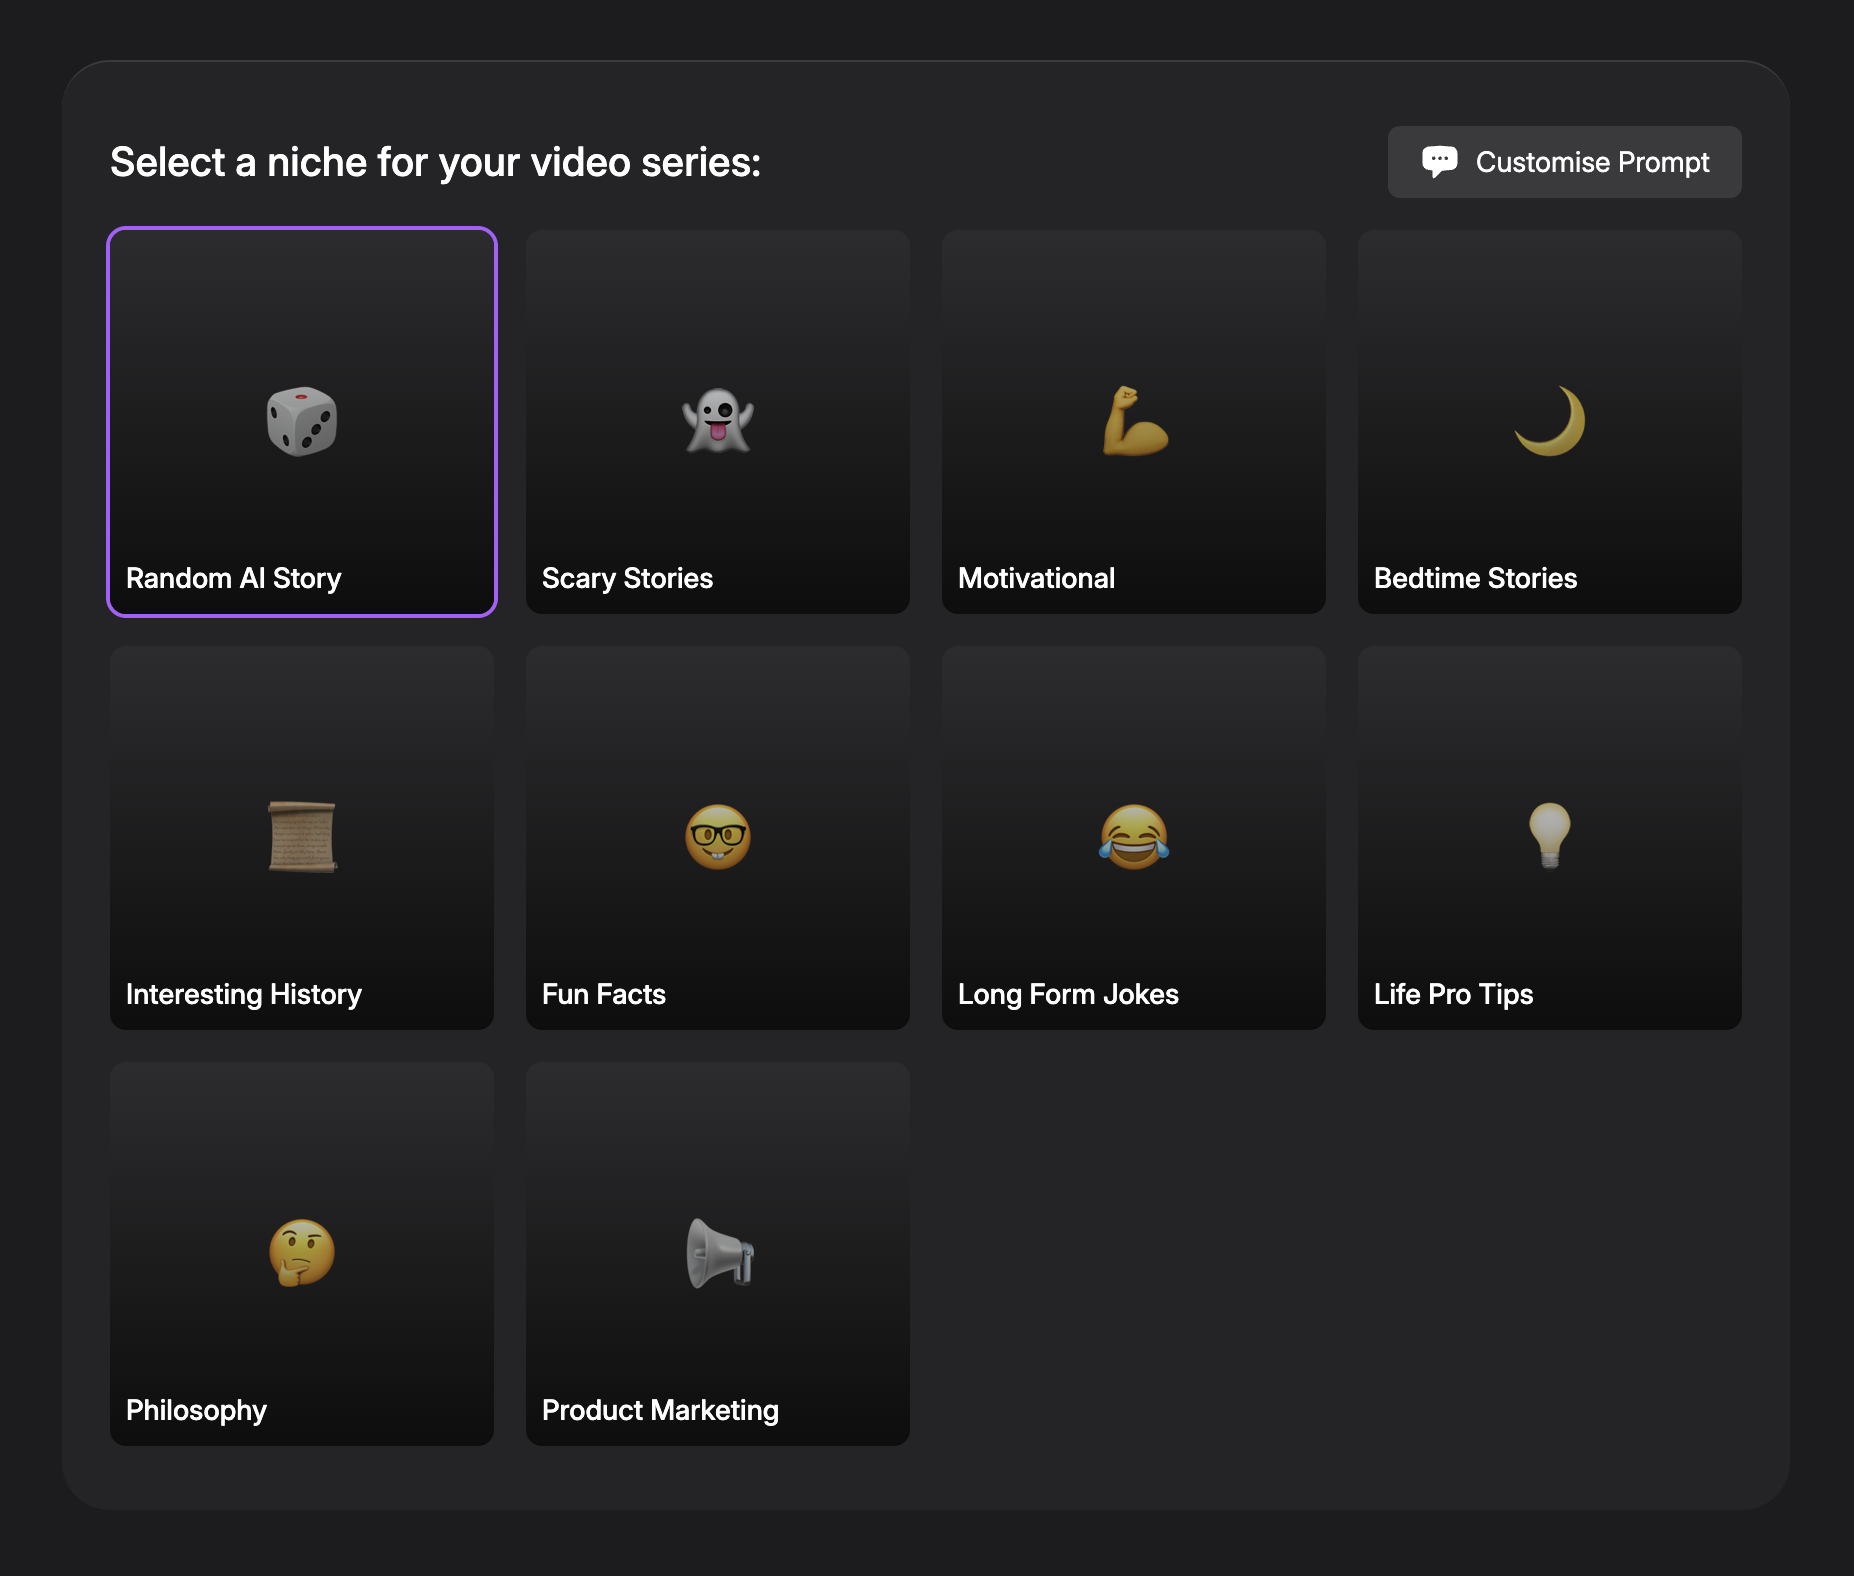Select the Long Form Jokes label
Screen dimensions: 1854x1576
coord(1068,994)
